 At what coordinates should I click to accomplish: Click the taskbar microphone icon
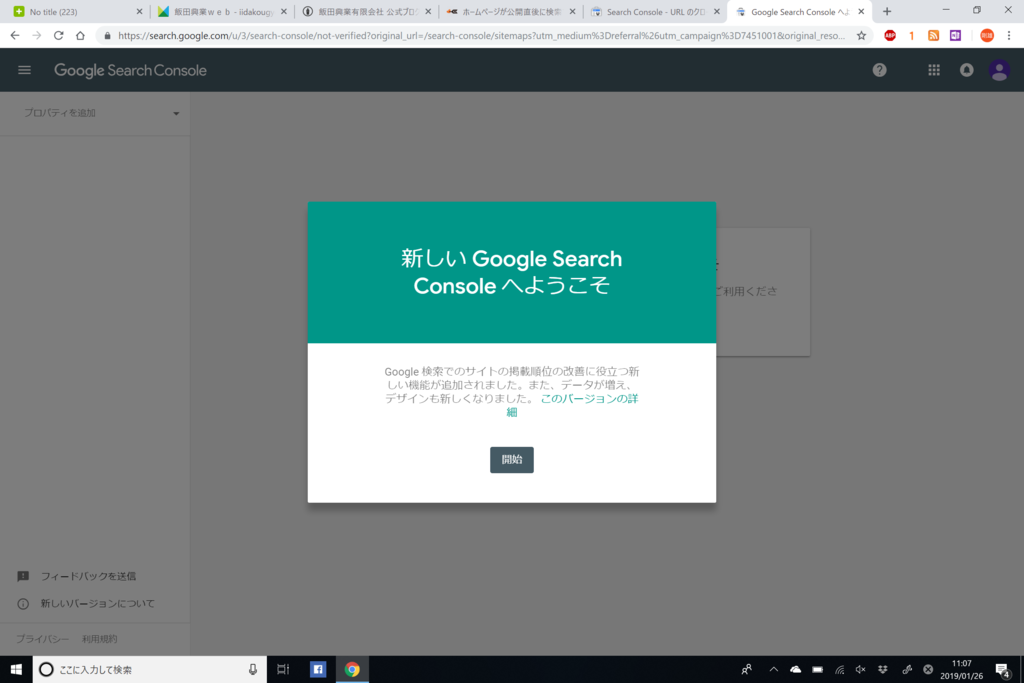point(253,669)
